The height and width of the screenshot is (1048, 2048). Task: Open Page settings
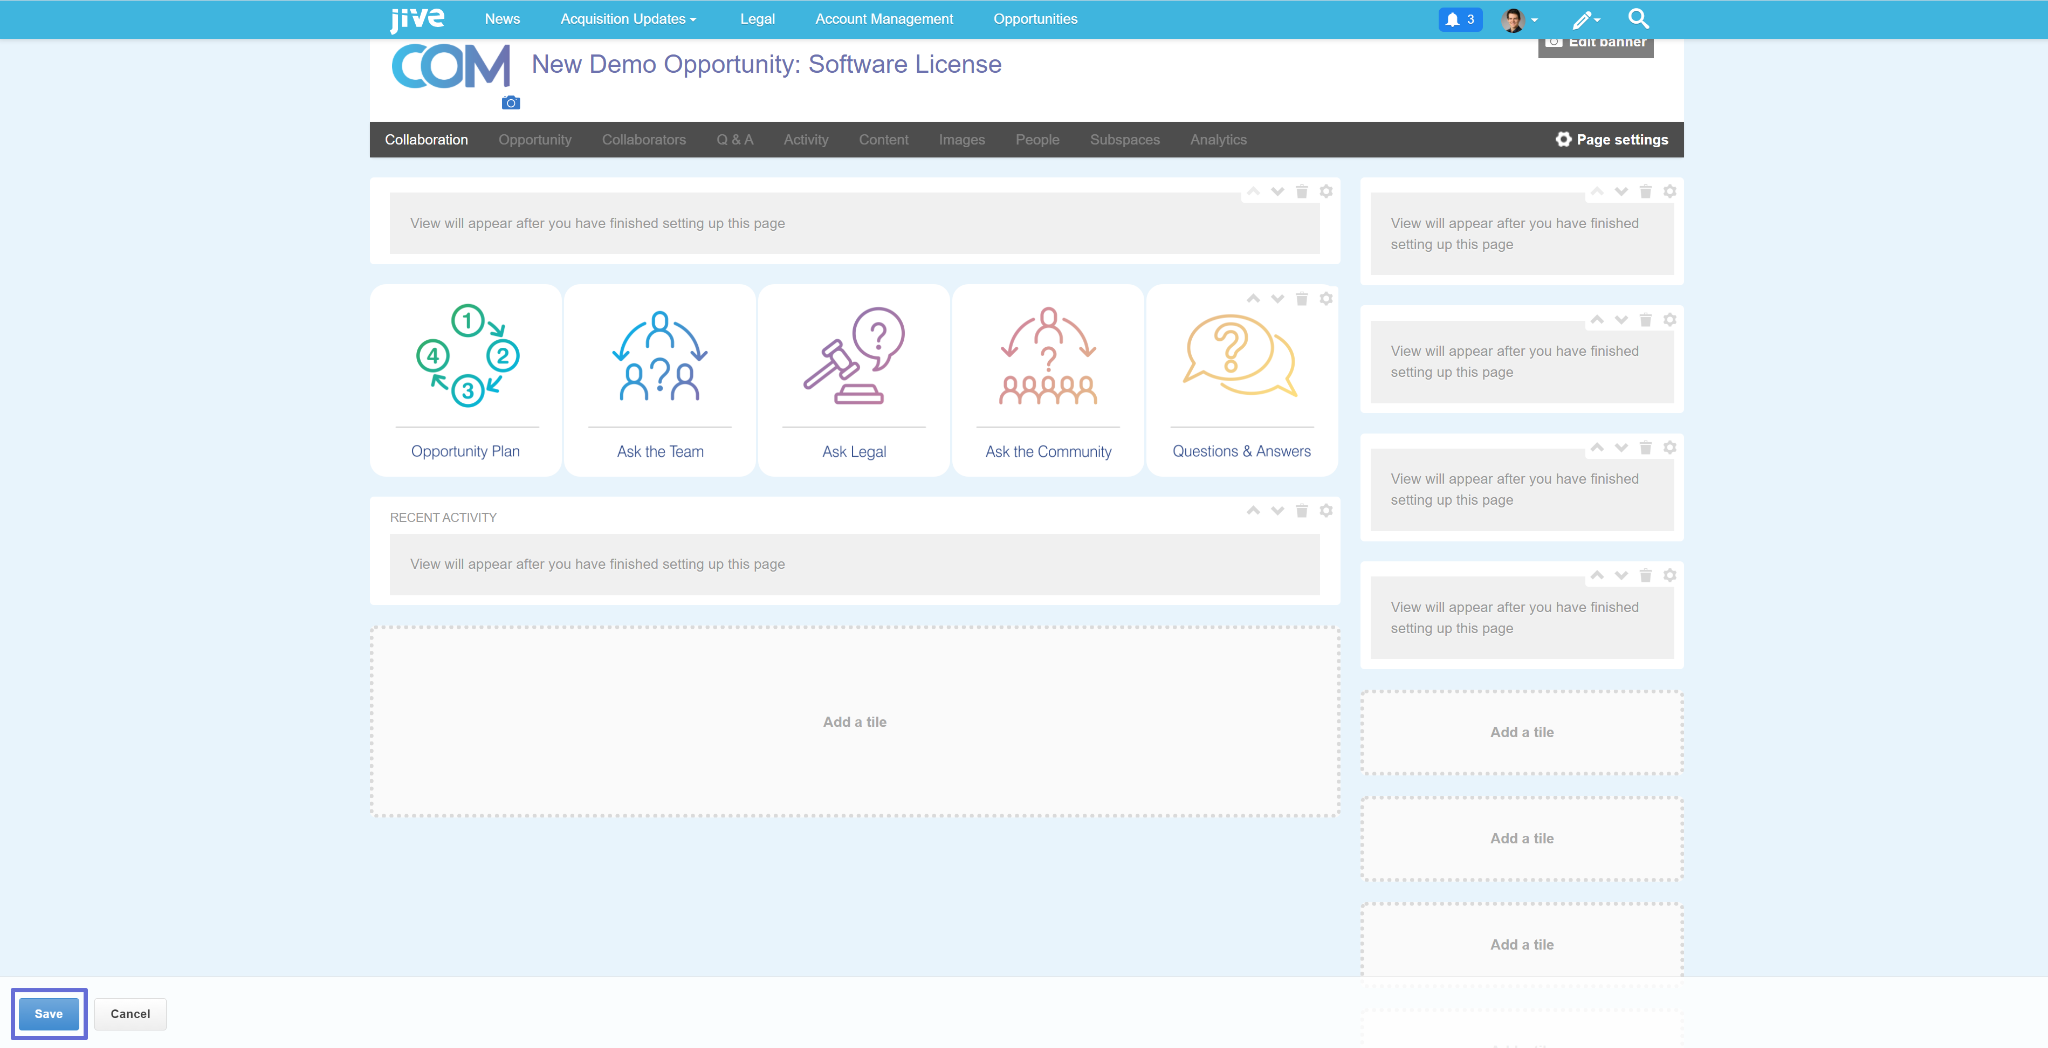coord(1612,139)
